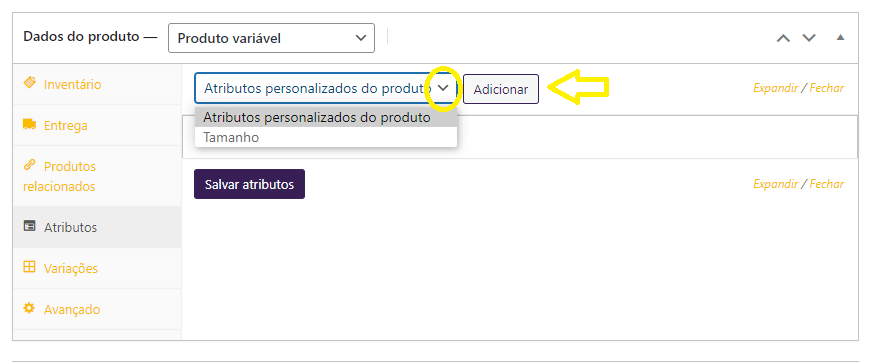Click the Atributos list icon
This screenshot has width=869, height=362.
(x=29, y=226)
